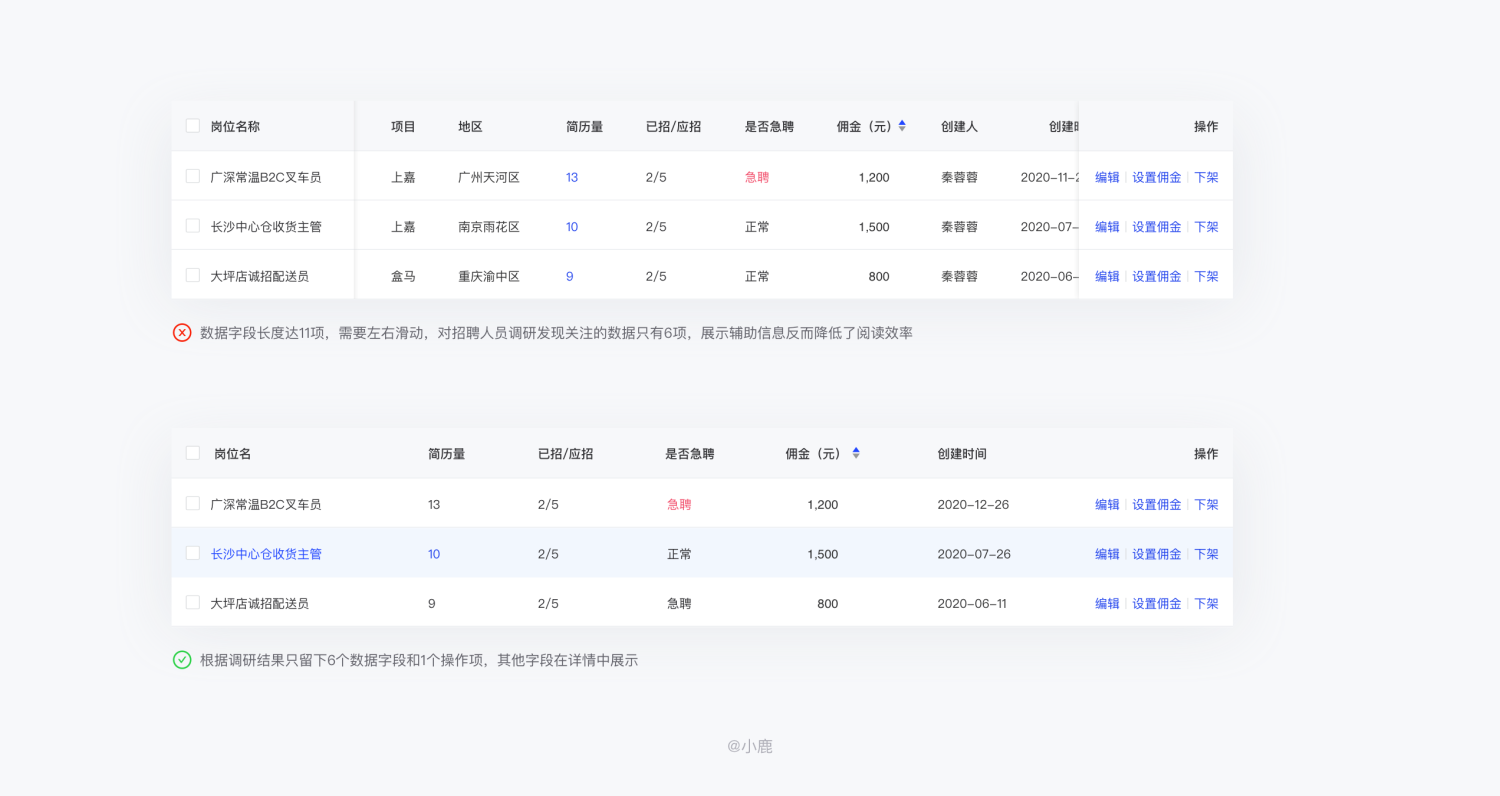Click the 地区 column header

pos(470,127)
